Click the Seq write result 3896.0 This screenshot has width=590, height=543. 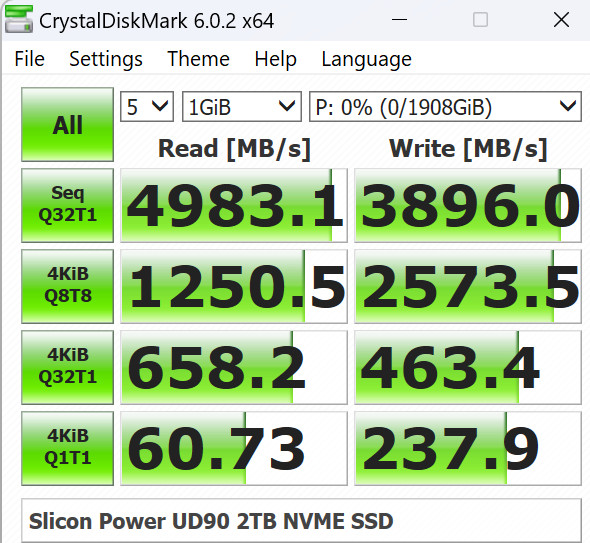click(x=468, y=205)
